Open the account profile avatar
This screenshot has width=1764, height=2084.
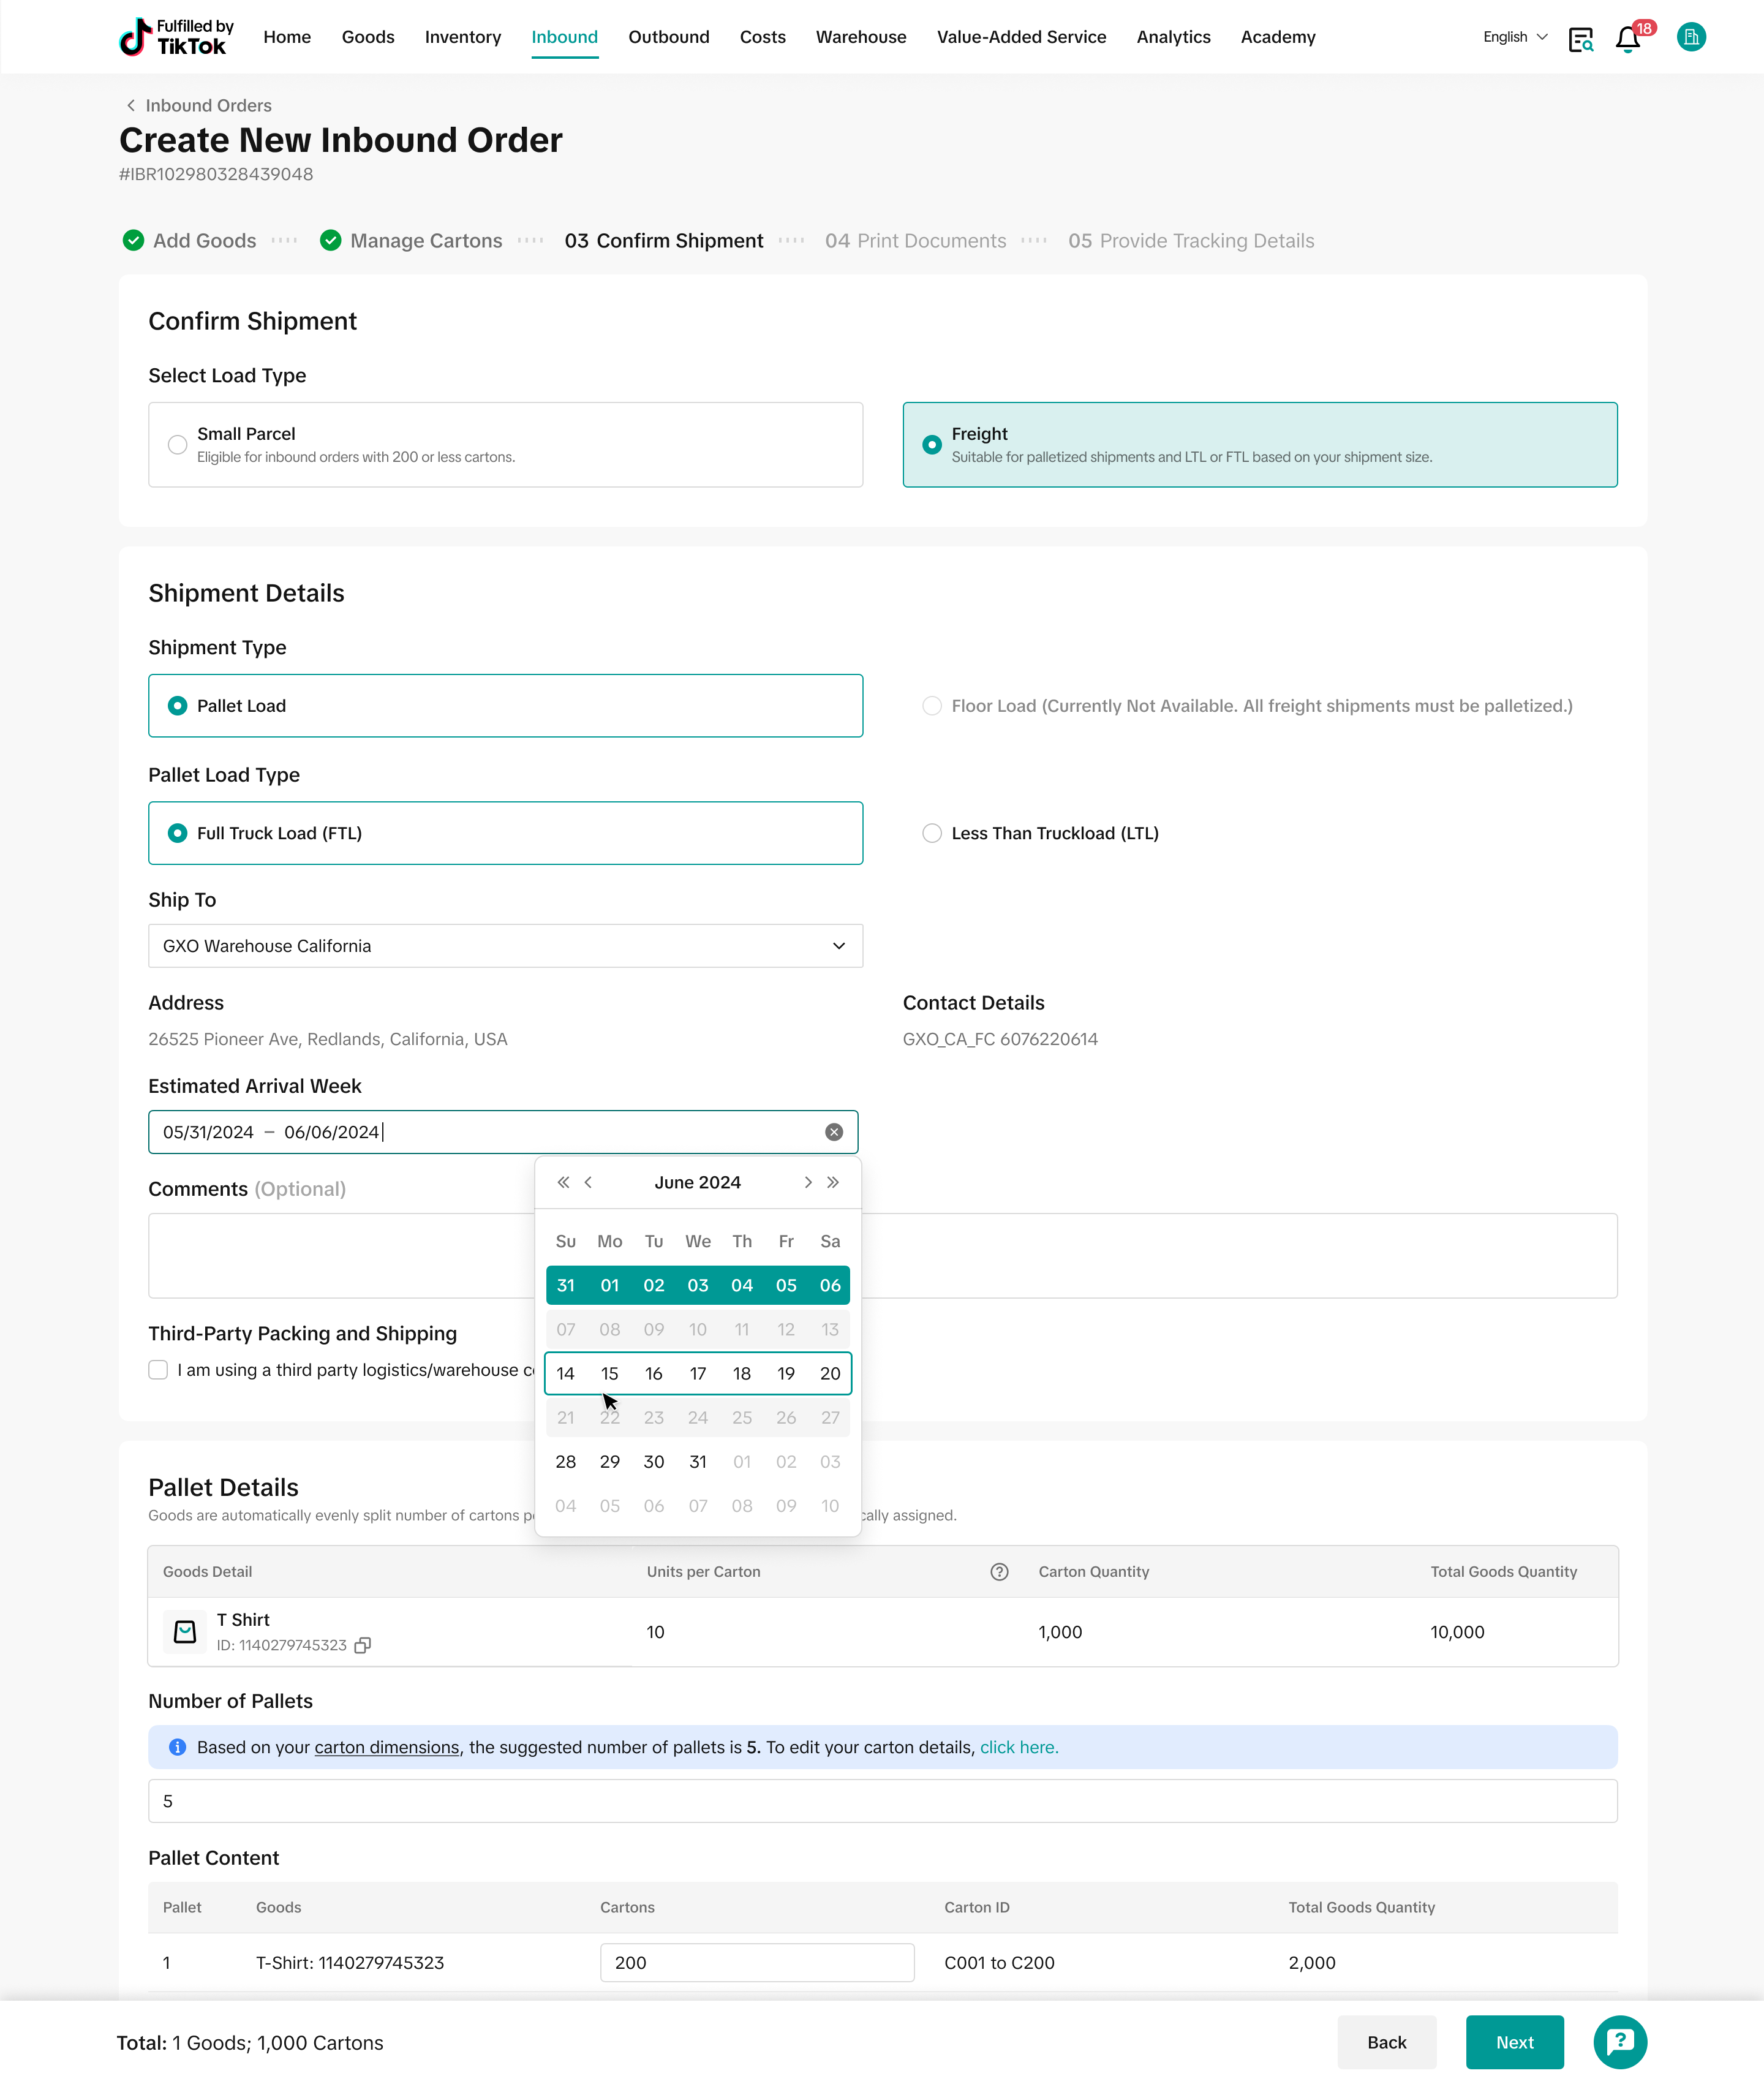(1690, 37)
